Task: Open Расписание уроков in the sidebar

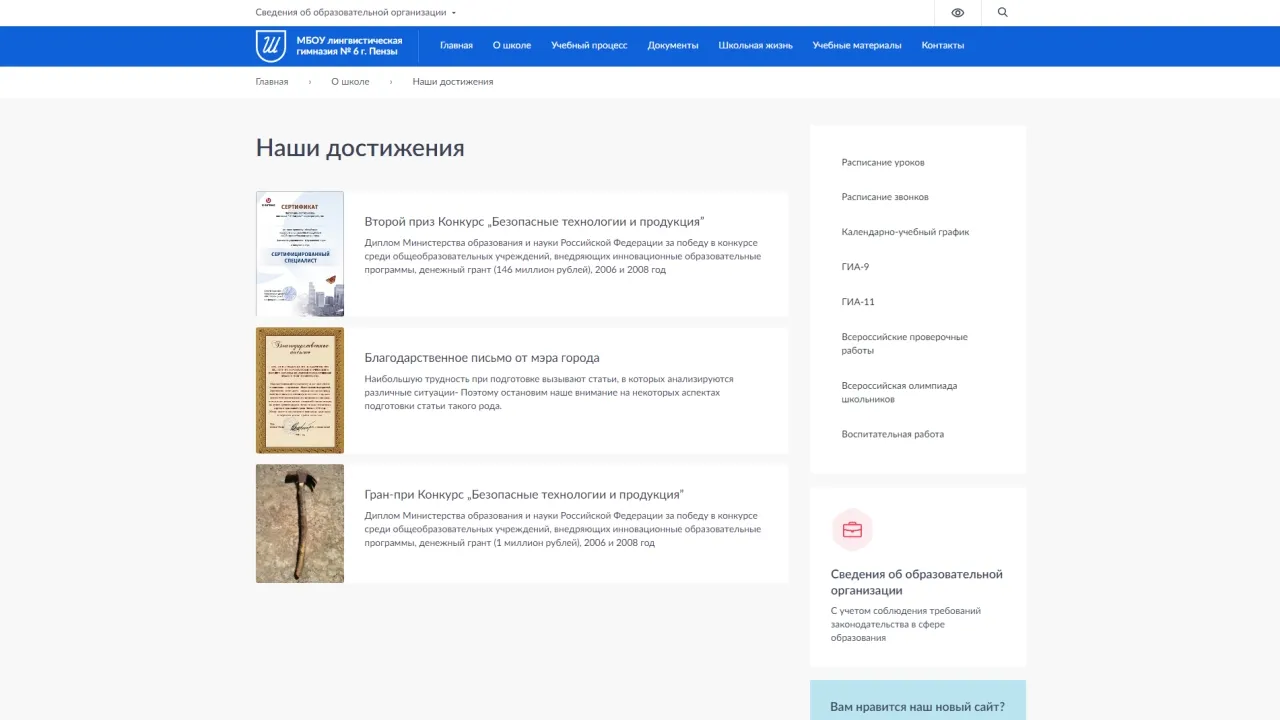Action: [883, 163]
